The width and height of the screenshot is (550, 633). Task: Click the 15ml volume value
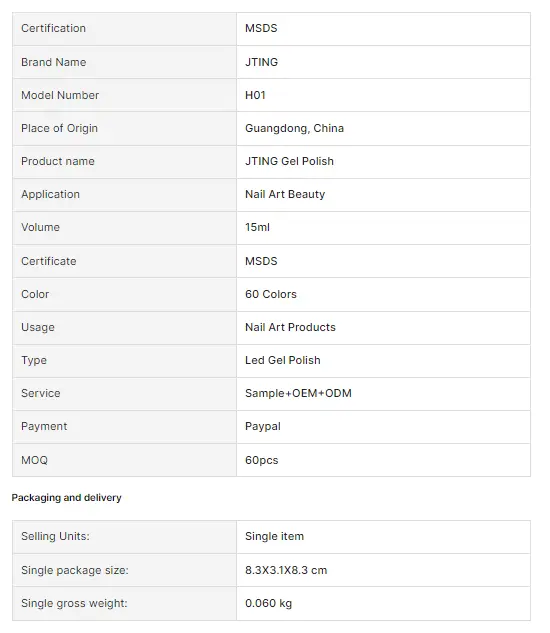click(x=257, y=227)
